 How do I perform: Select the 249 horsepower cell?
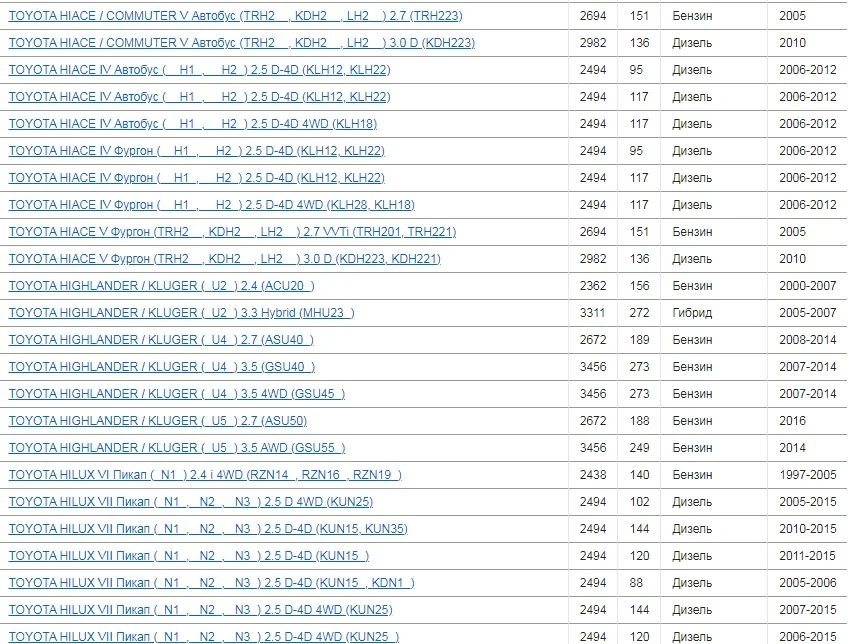point(639,448)
